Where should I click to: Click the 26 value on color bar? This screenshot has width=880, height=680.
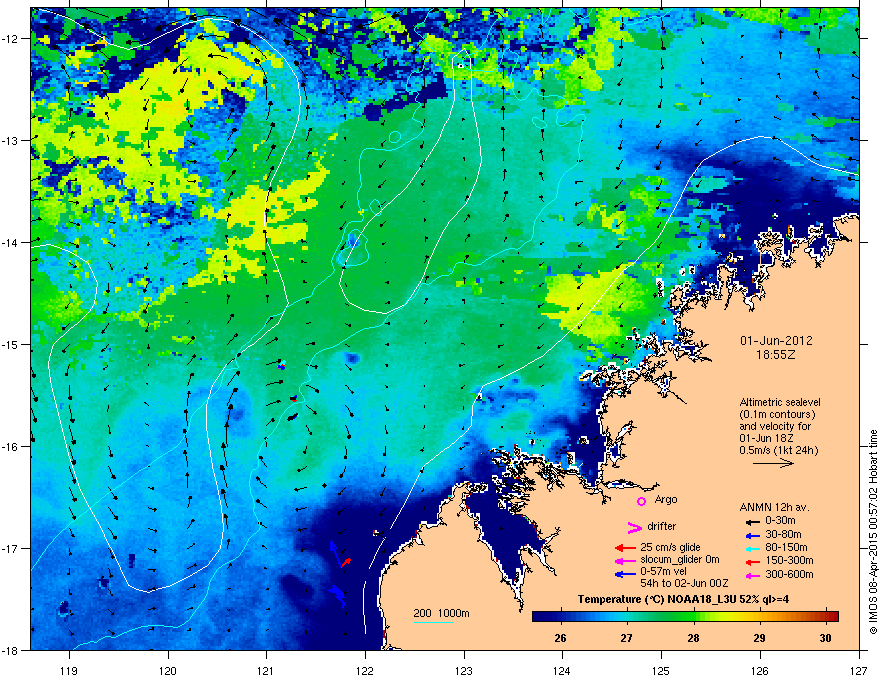pyautogui.click(x=560, y=638)
